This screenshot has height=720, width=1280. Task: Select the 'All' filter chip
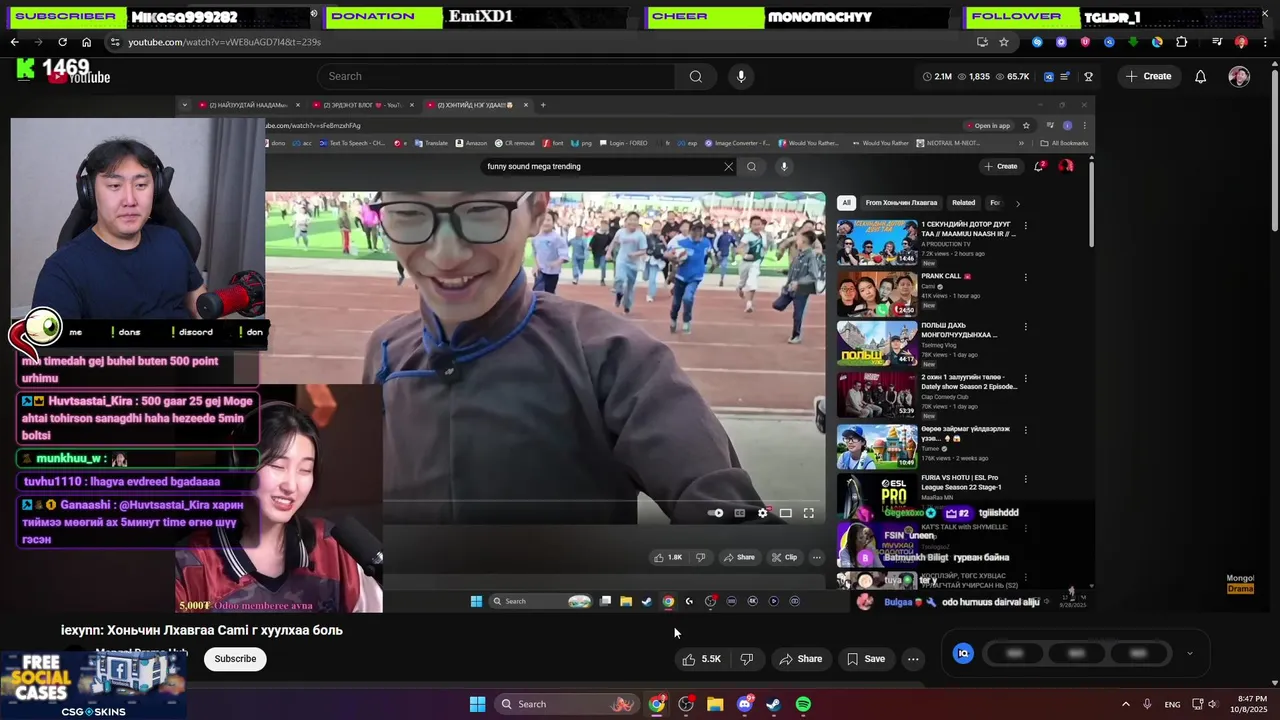846,203
